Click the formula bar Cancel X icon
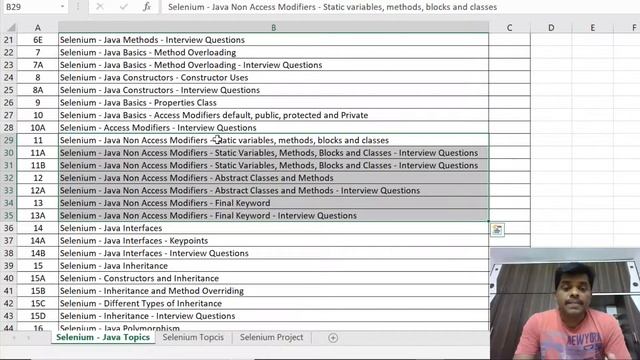Viewport: 640px width, 360px height. tap(100, 7)
